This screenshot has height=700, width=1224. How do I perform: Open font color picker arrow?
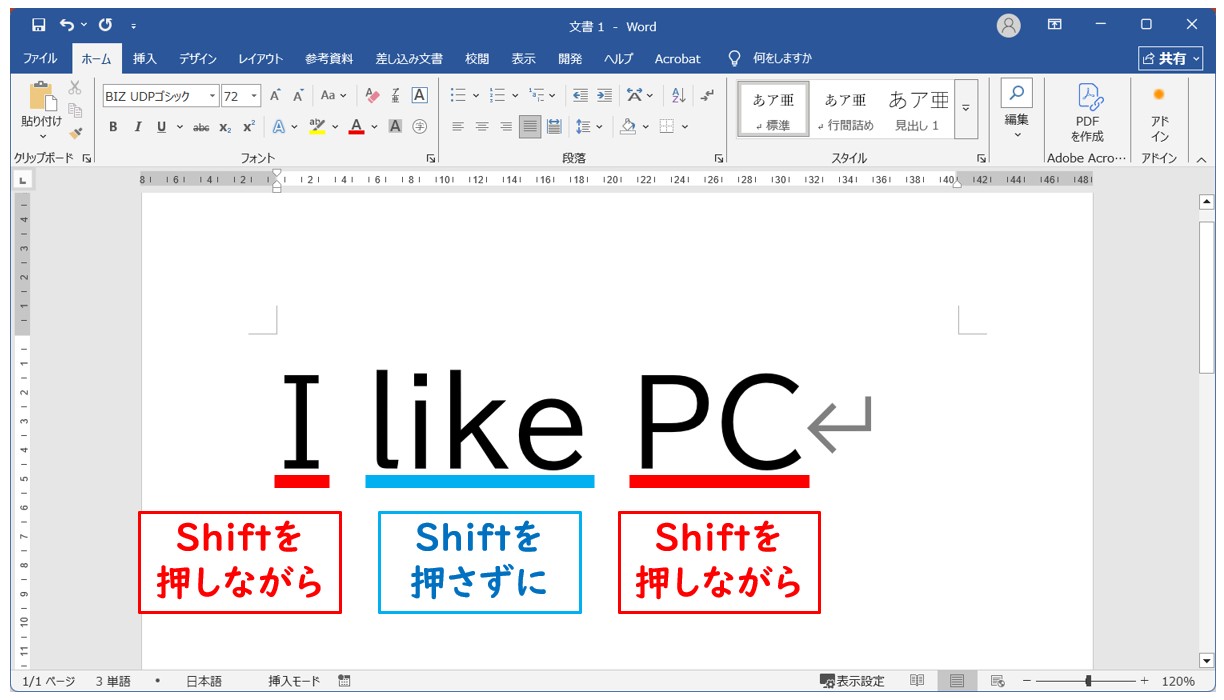point(374,127)
